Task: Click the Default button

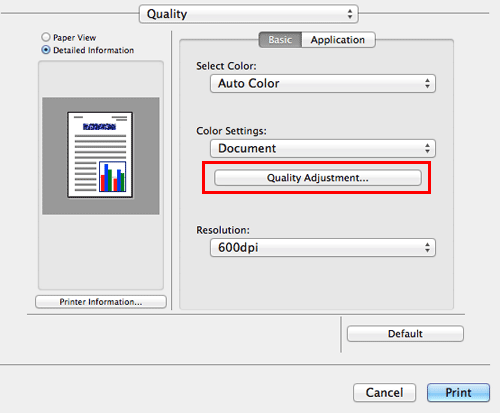Action: 405,334
